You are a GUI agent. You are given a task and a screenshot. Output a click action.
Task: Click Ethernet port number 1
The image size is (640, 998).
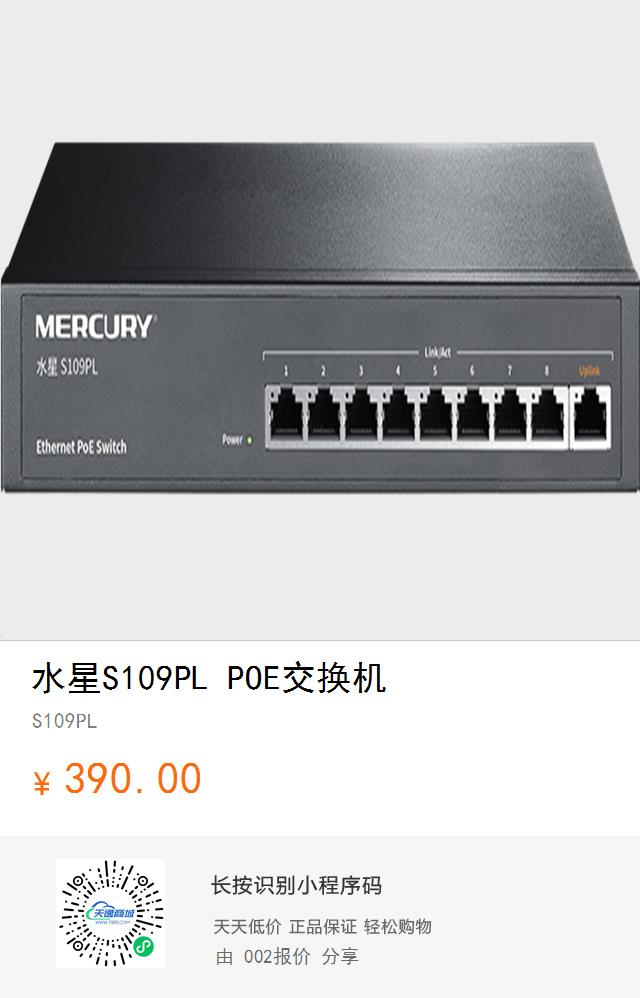(287, 415)
